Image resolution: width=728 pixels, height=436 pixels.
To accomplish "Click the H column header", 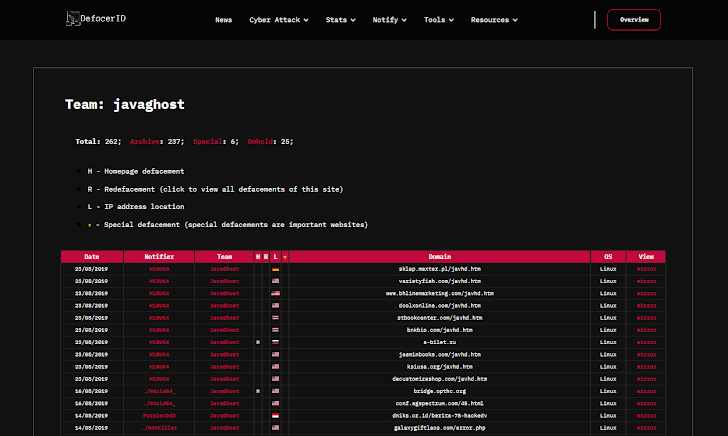I will (258, 257).
